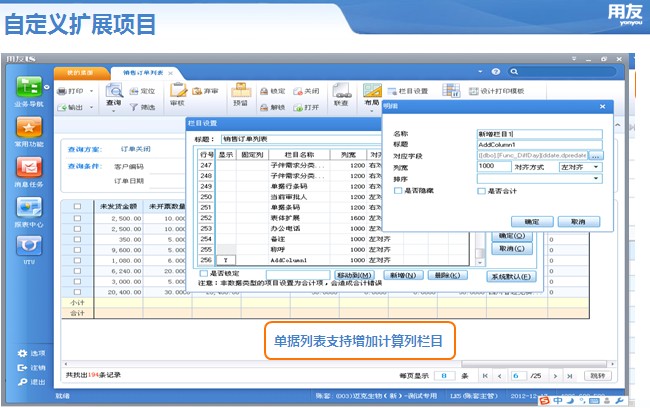650x408 pixels.
Task: Tick the checkbox for the 1,080.00 row
Action: click(77, 260)
